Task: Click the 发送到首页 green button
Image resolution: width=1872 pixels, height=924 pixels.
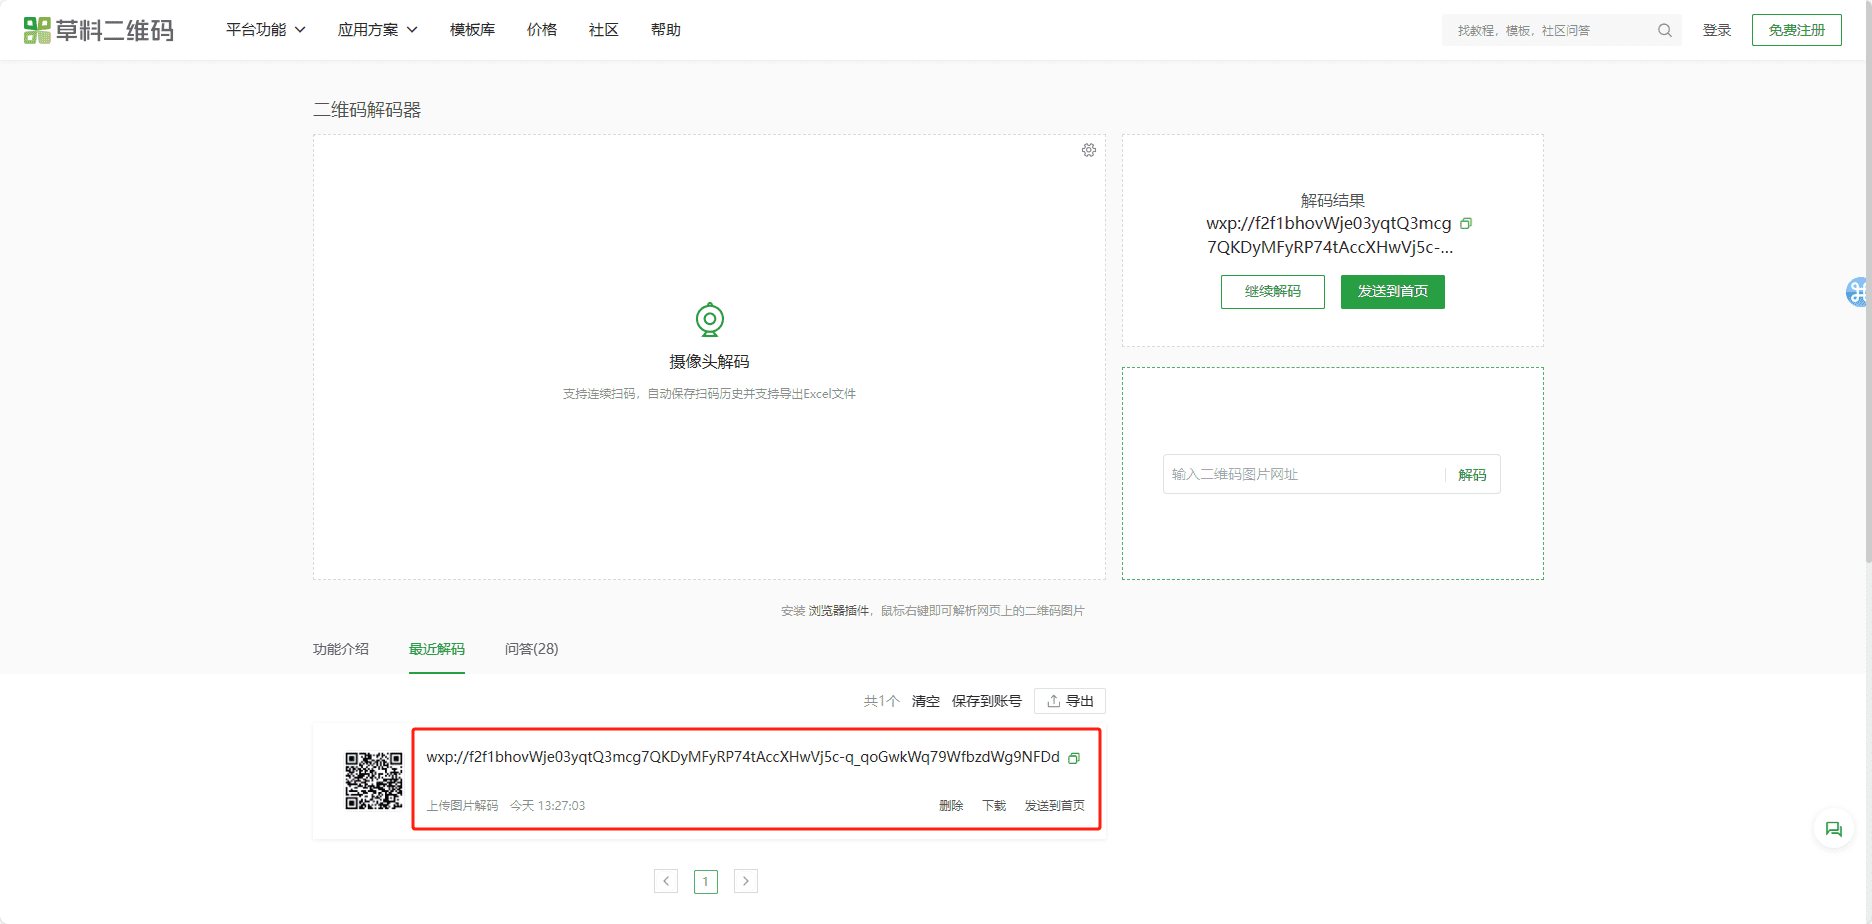Action: pos(1393,292)
